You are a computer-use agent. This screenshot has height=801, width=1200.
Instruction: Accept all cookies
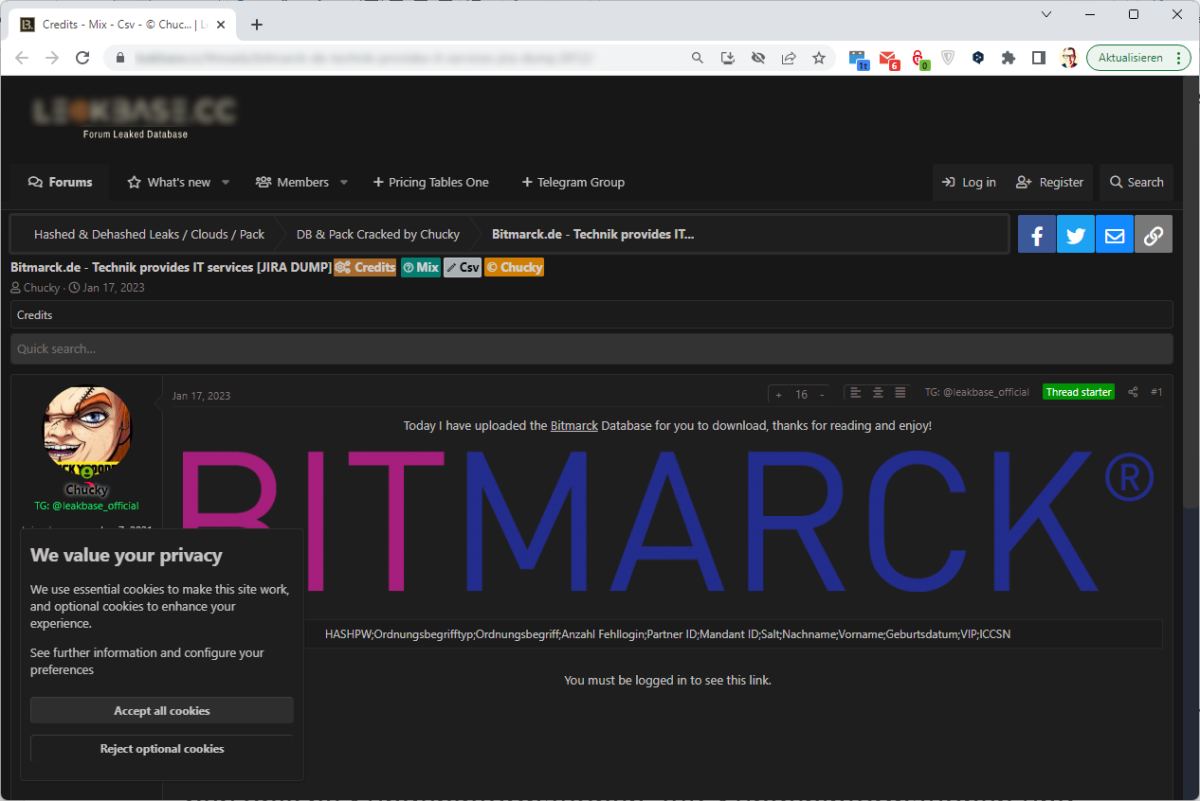coord(162,711)
